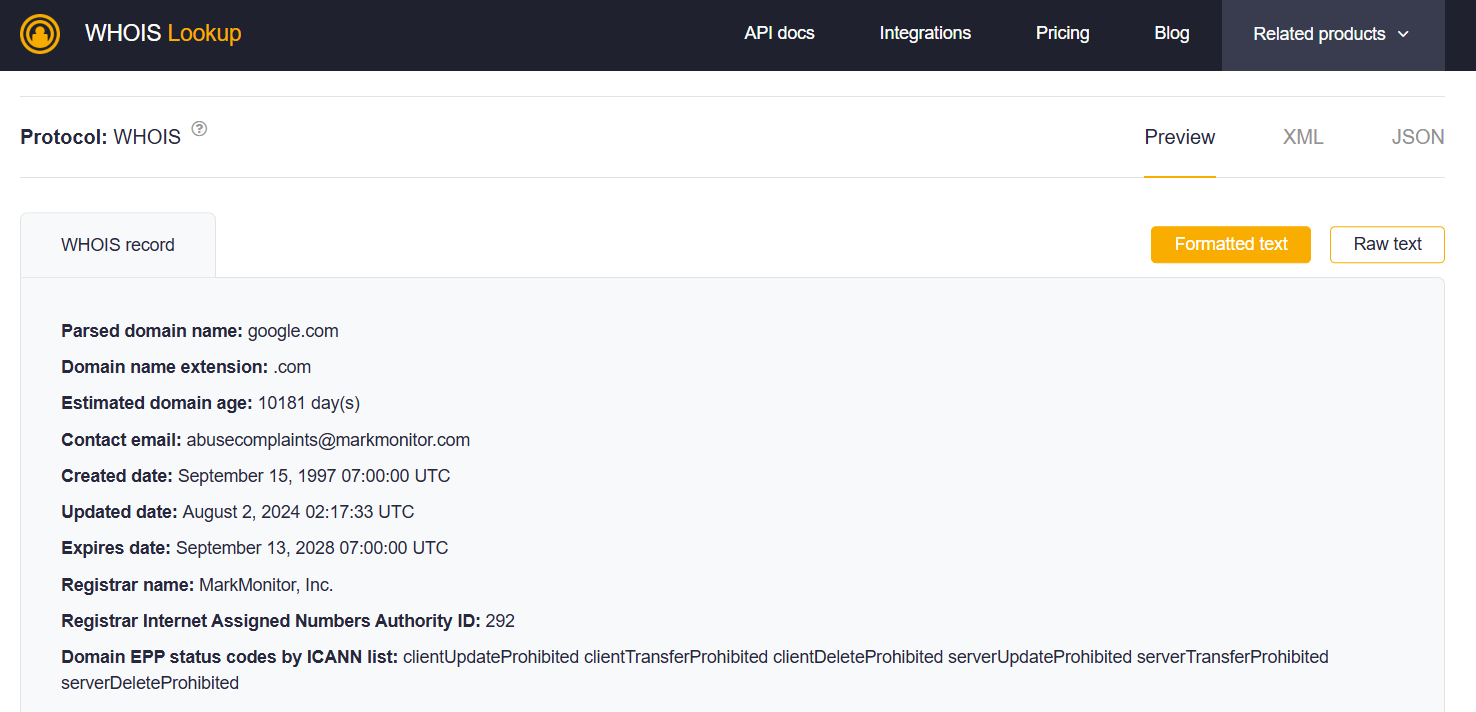
Task: Click the Registrar Internet Assigned Numbers Authority ID label
Action: pos(271,621)
